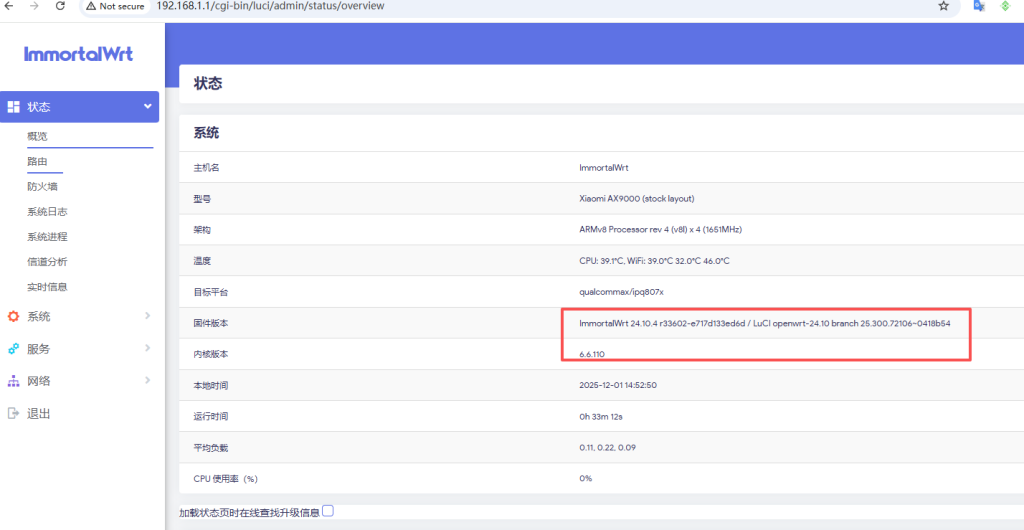Reload the page with browser refresh button
Screen dimensions: 1024x530
click(60, 6)
